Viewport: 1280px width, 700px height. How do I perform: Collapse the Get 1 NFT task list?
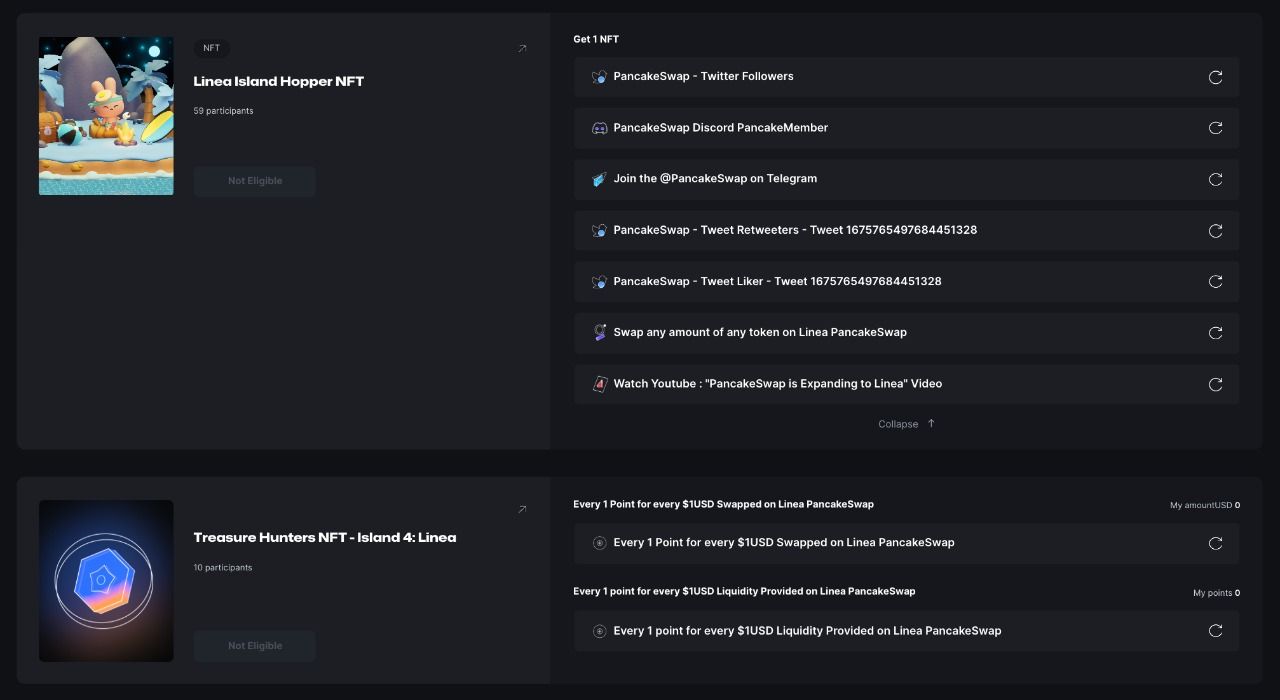(906, 424)
